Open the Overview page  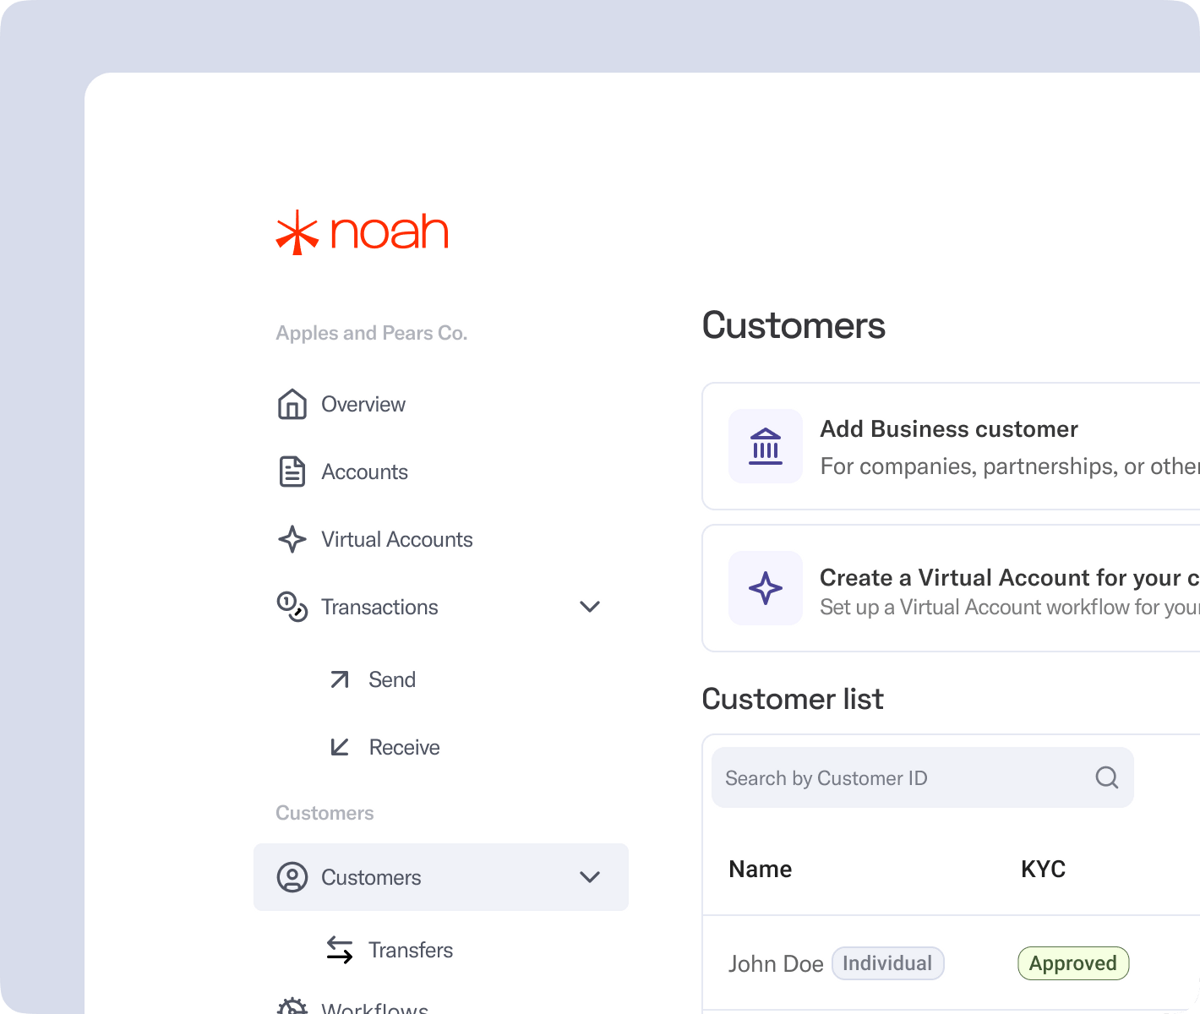point(363,404)
